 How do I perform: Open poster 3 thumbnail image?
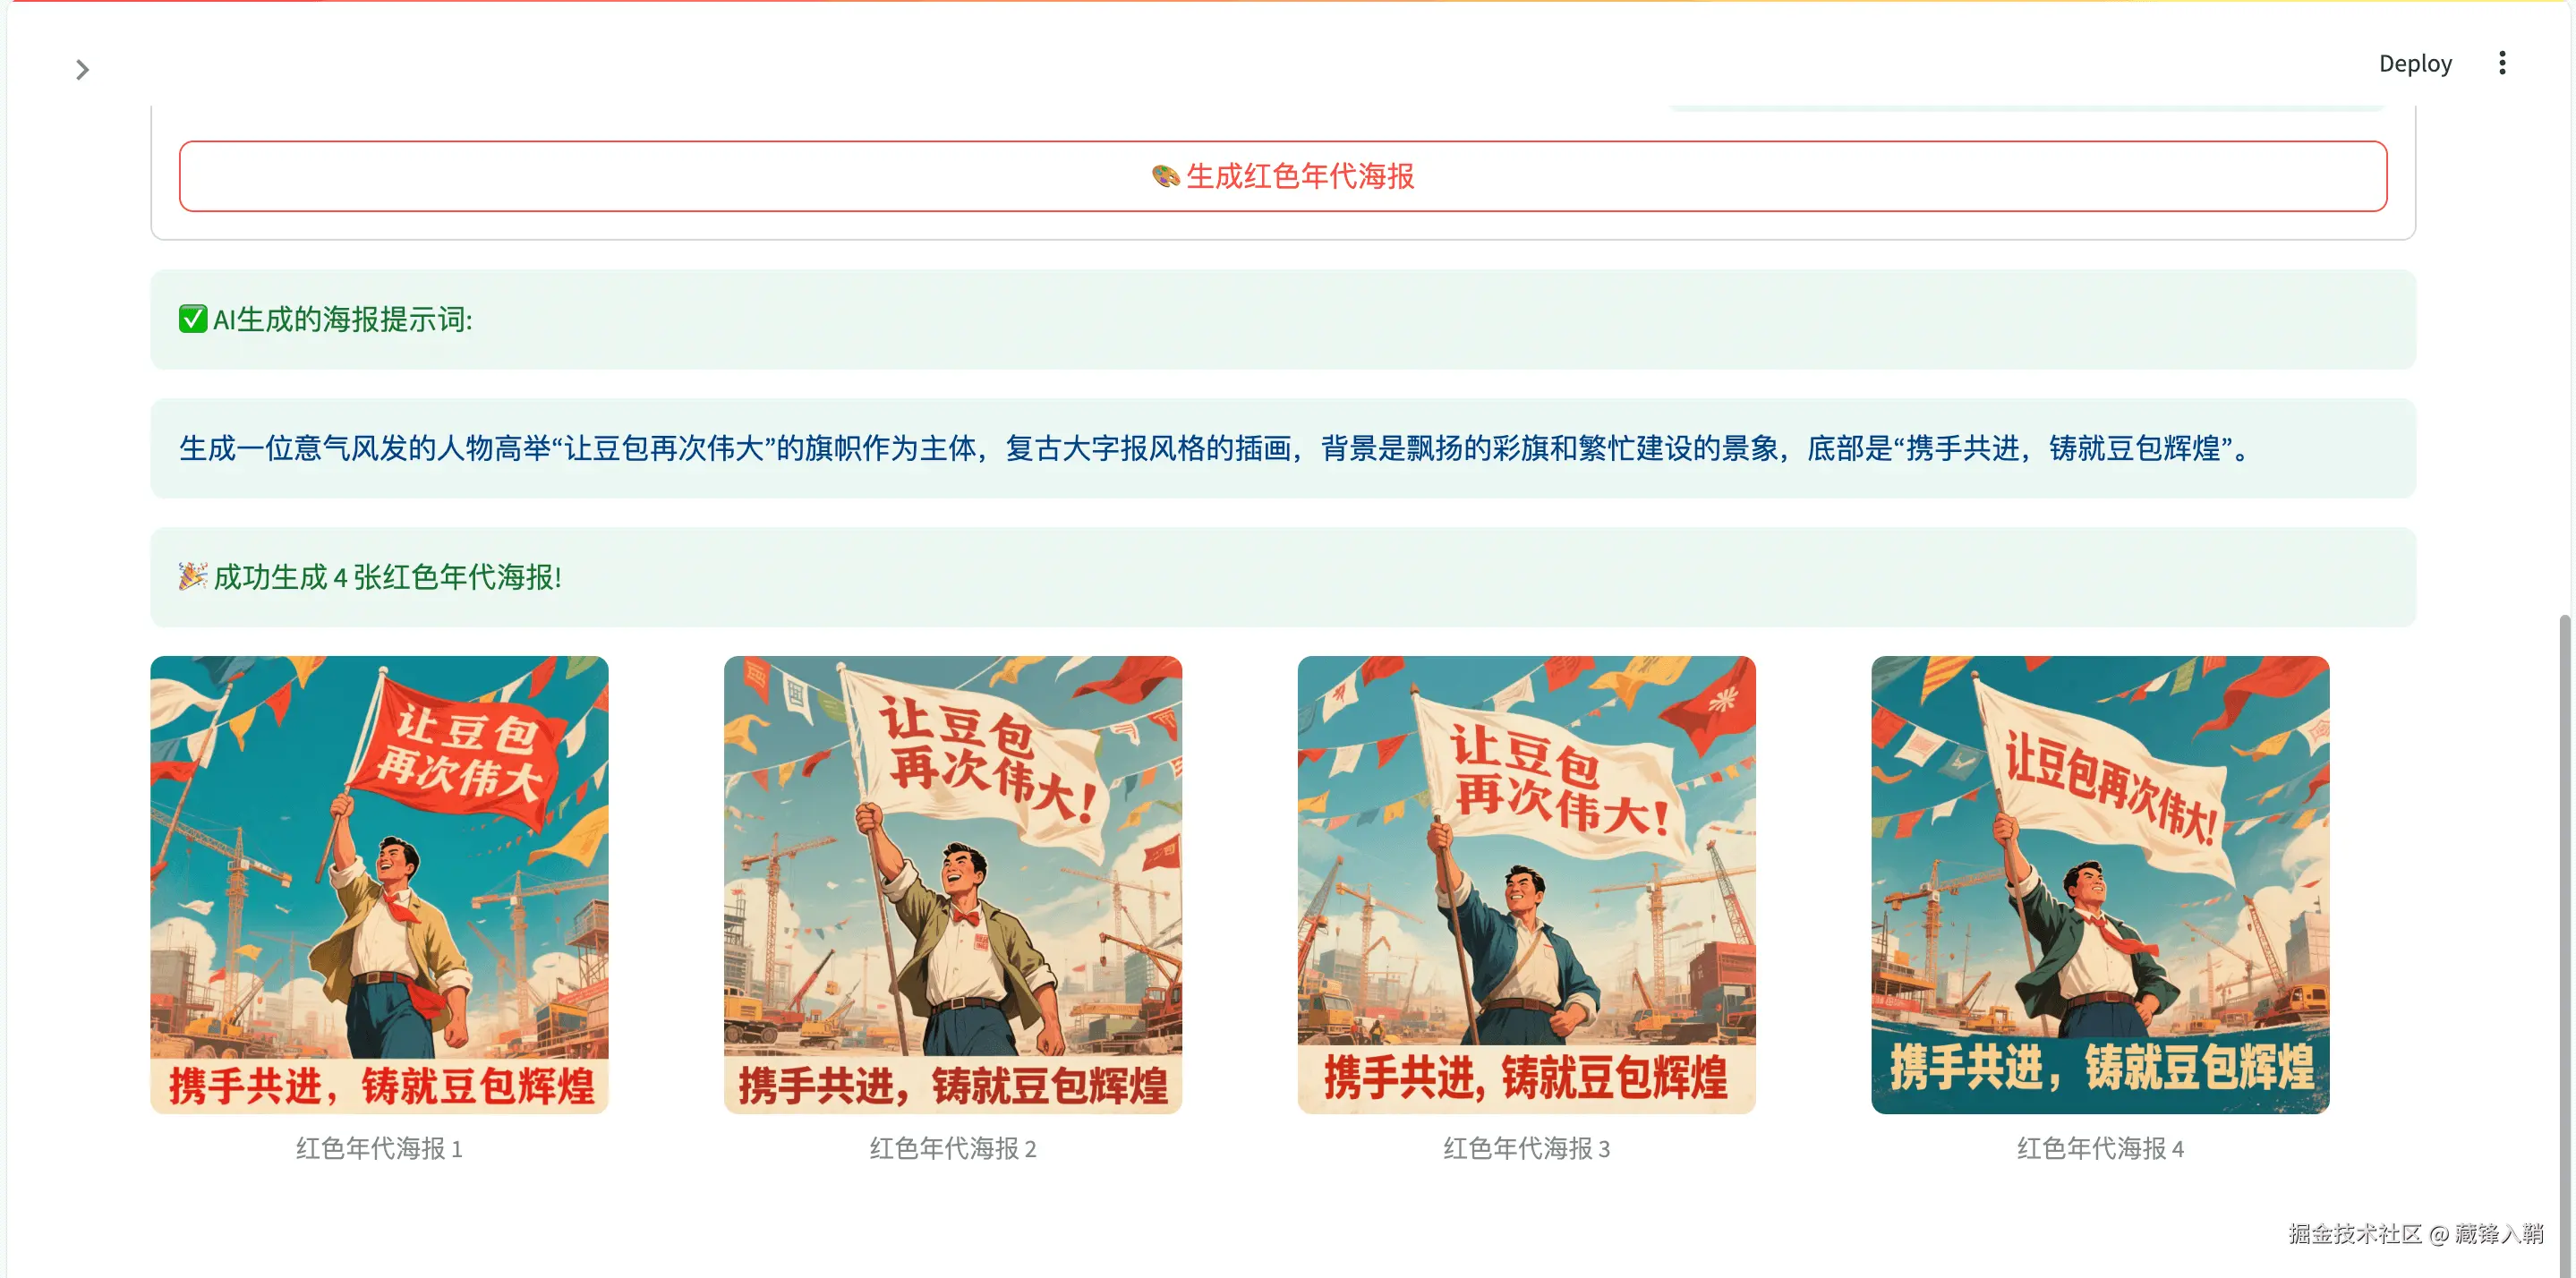click(1526, 885)
